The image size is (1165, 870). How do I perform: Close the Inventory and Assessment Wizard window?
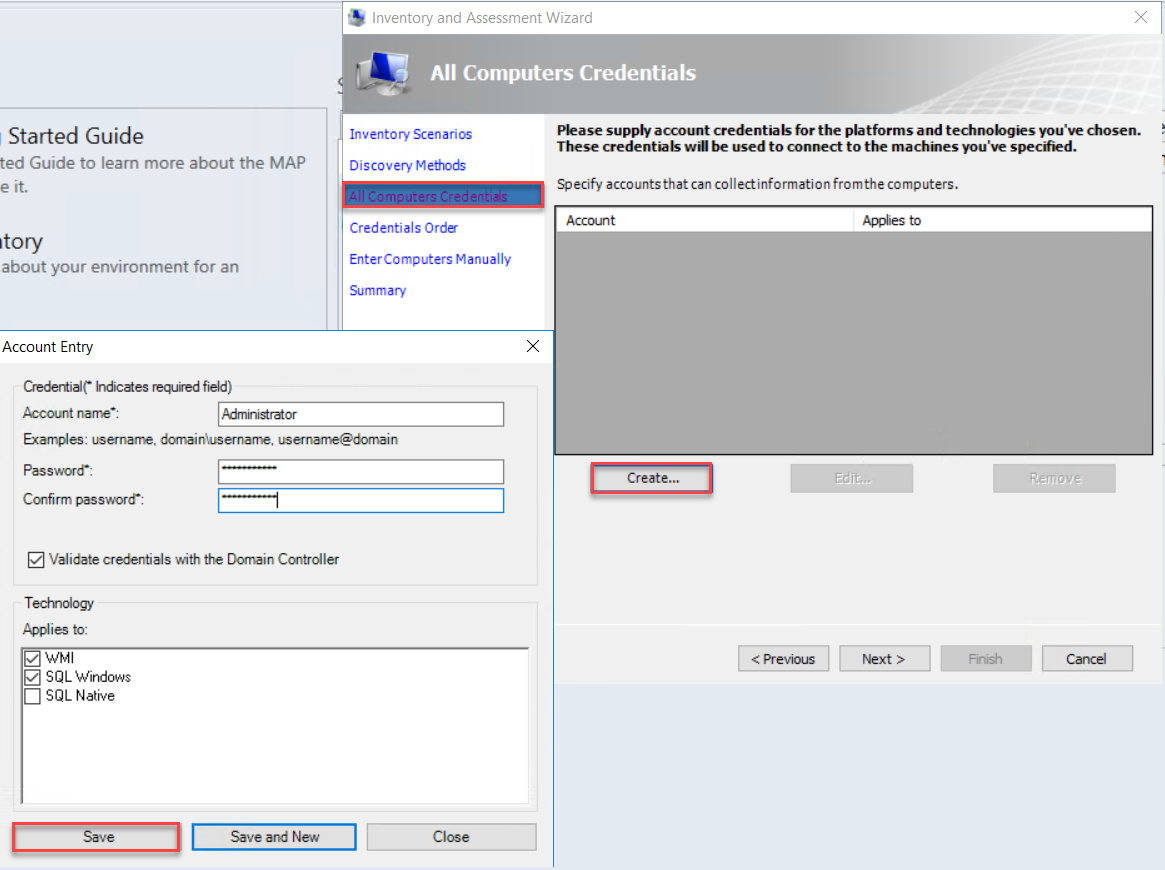click(x=1141, y=17)
